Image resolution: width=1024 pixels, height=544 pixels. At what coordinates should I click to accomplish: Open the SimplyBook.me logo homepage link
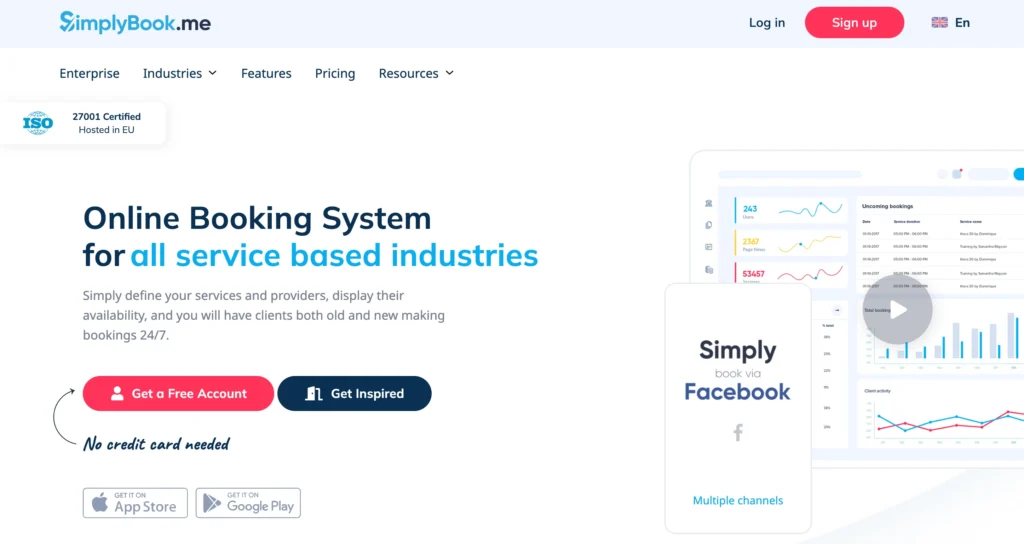coord(135,23)
